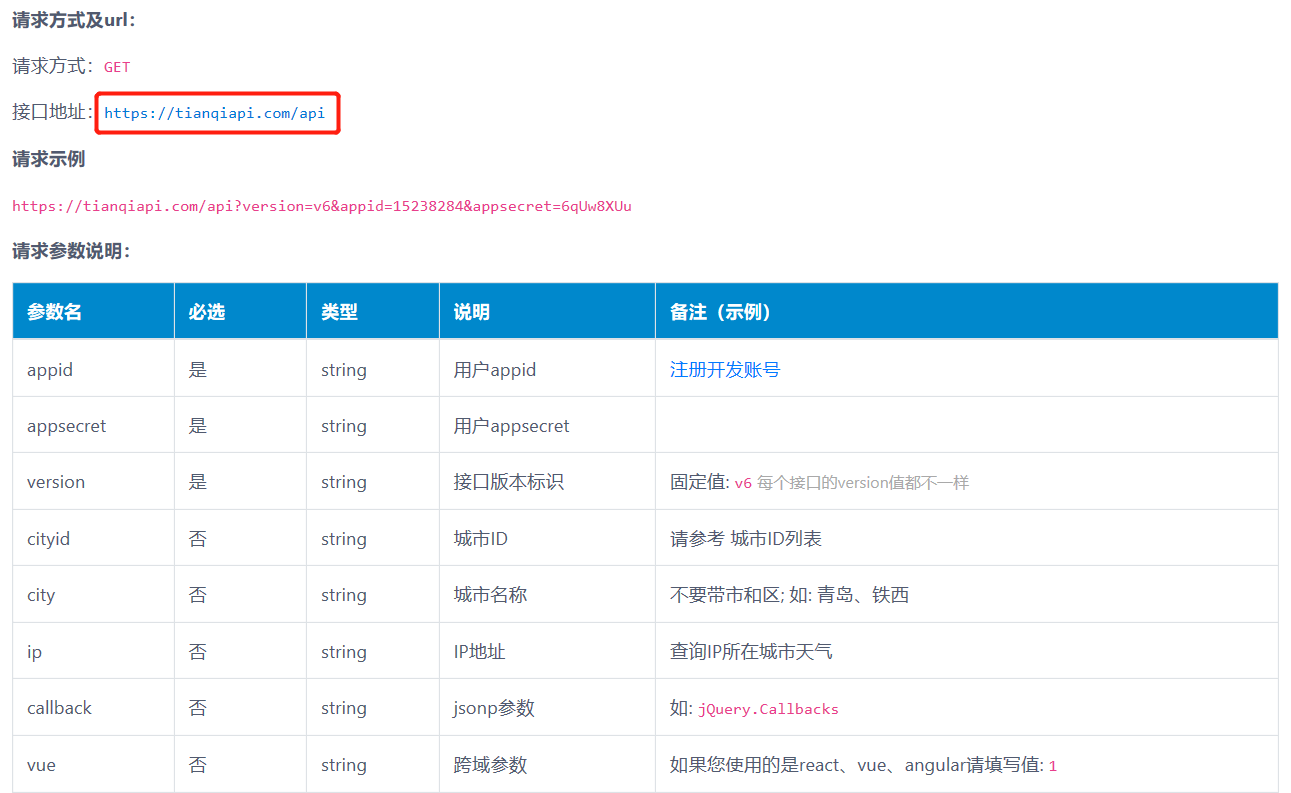
Task: Select the vue parameter name cell
Action: 93,764
